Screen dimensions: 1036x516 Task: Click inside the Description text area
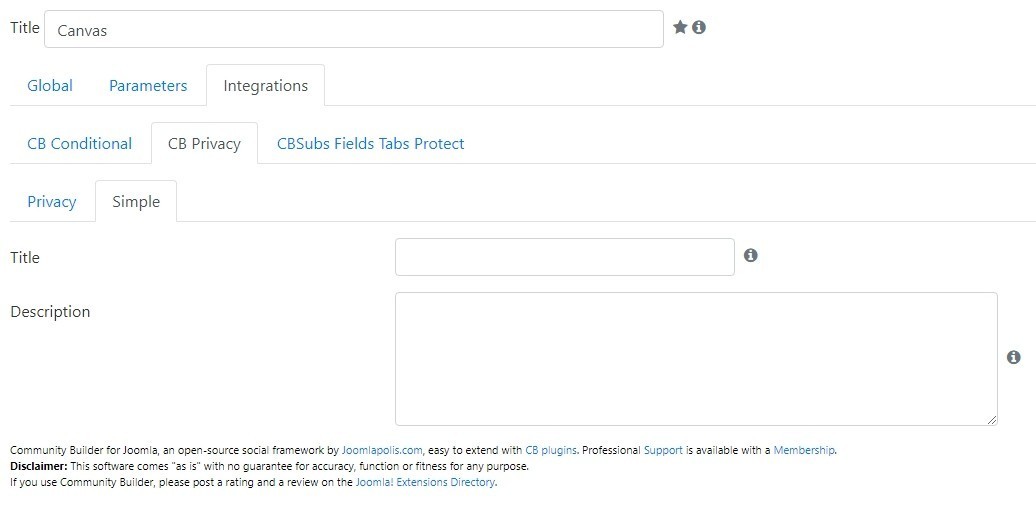(x=696, y=359)
